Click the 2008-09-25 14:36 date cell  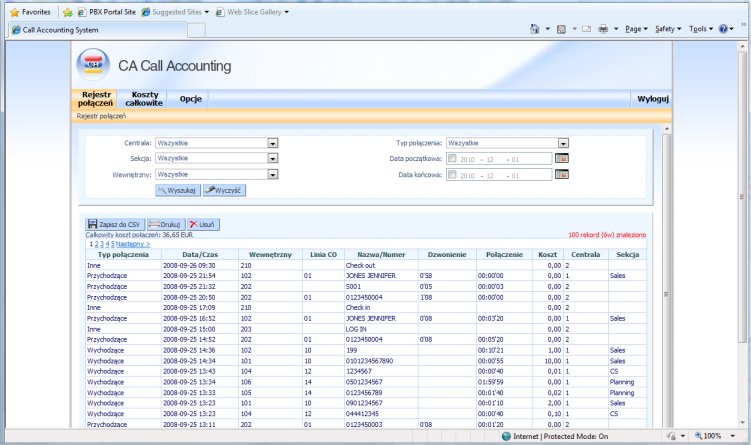[x=189, y=350]
